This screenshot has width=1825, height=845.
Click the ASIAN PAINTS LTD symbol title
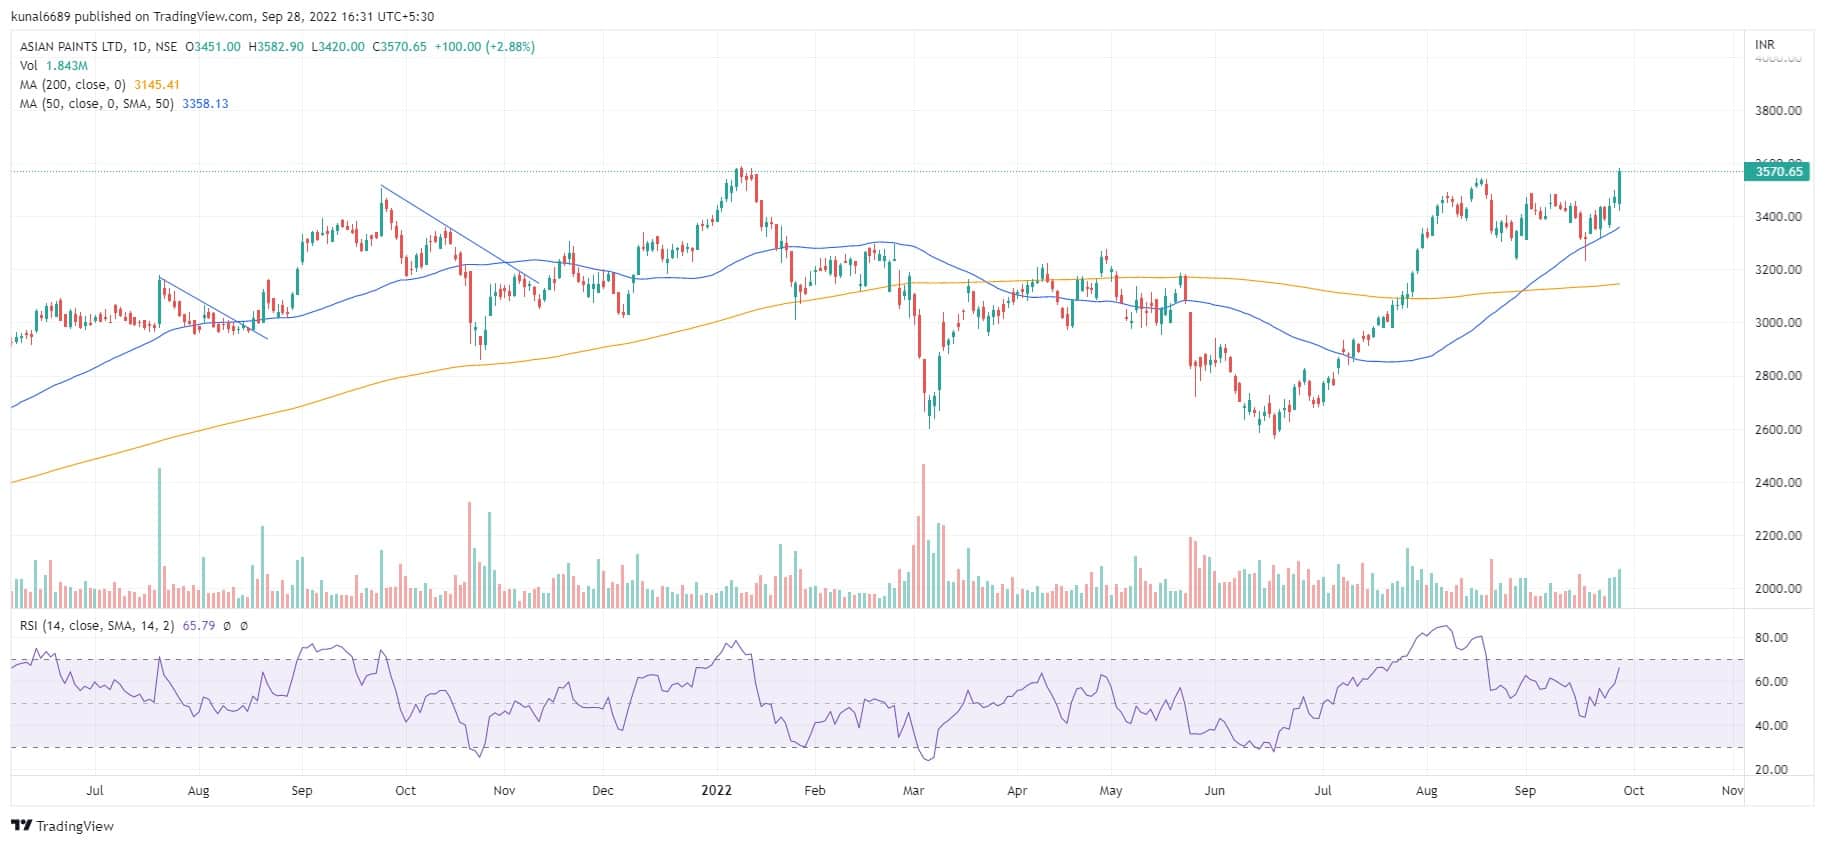click(x=72, y=47)
